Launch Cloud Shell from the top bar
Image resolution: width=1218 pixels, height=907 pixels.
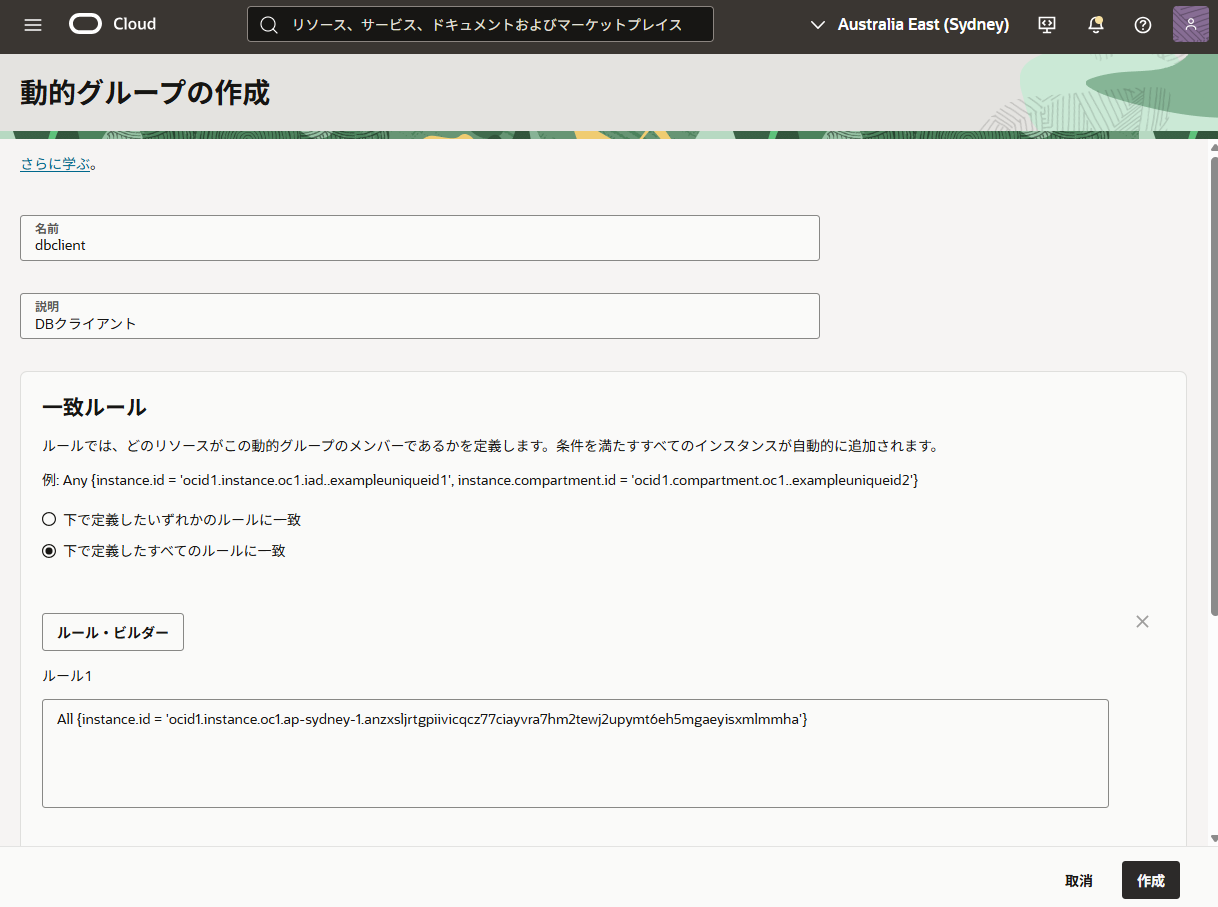pos(1046,25)
